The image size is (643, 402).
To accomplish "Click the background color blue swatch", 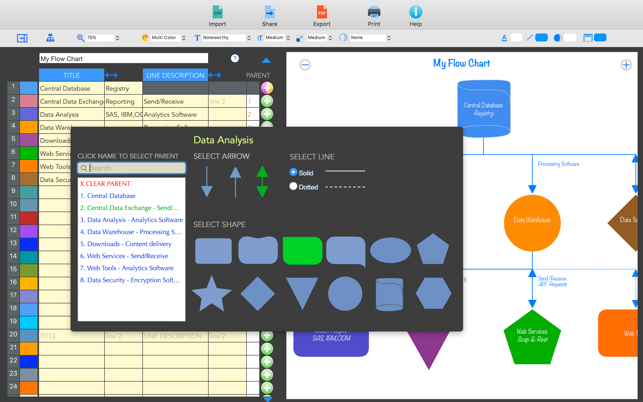I will point(600,38).
